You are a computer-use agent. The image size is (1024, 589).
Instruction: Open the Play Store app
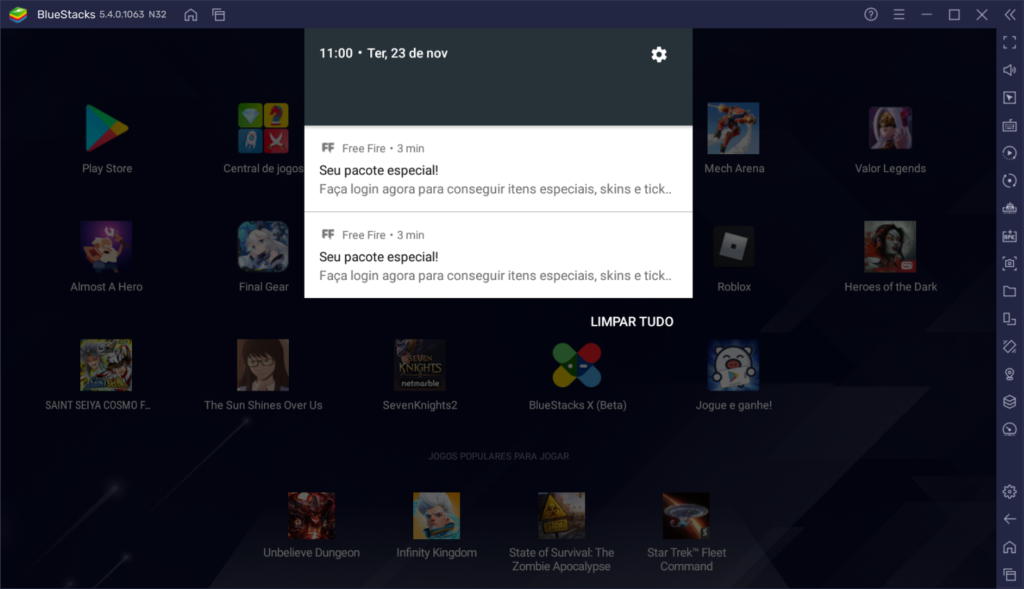point(106,129)
